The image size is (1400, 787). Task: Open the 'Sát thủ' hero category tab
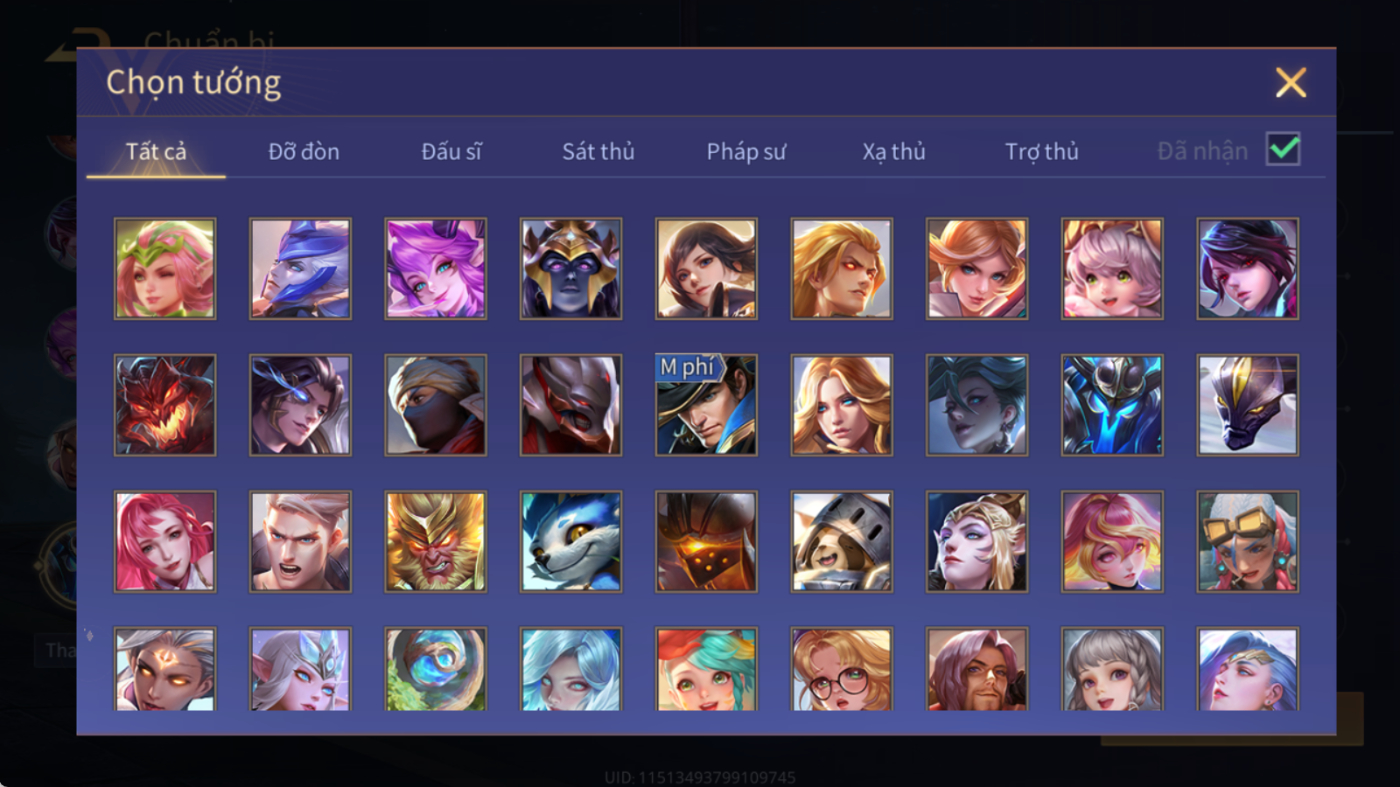pos(598,152)
